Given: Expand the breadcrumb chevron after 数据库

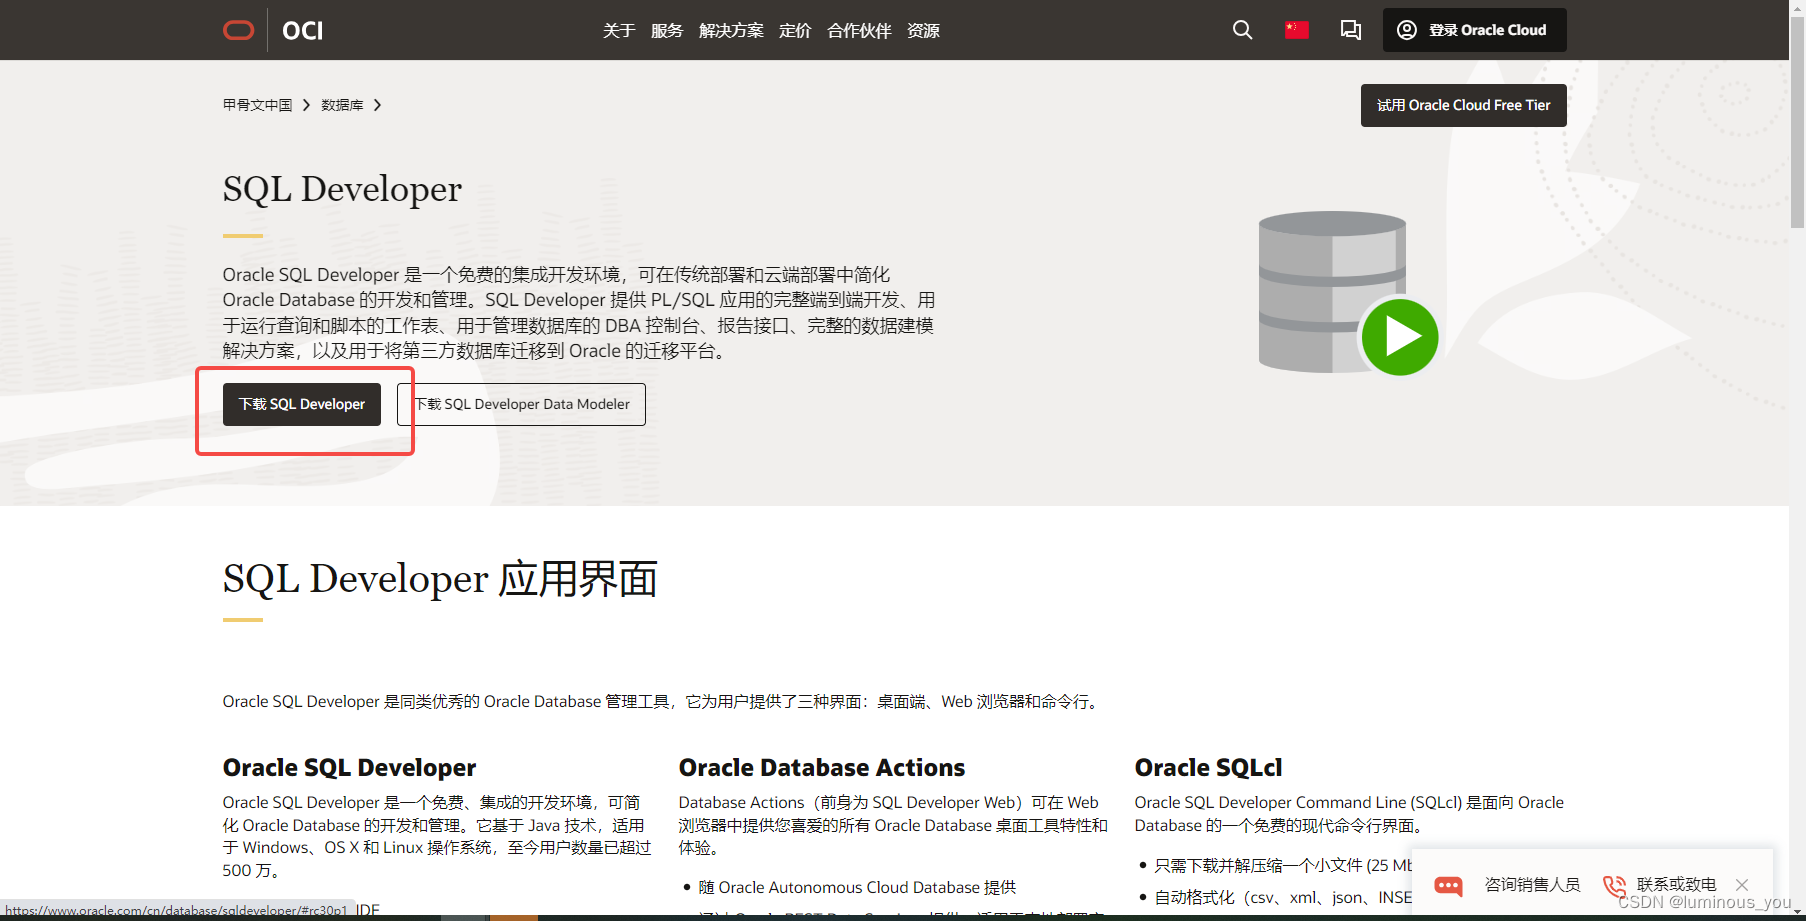Looking at the screenshot, I should pyautogui.click(x=378, y=104).
